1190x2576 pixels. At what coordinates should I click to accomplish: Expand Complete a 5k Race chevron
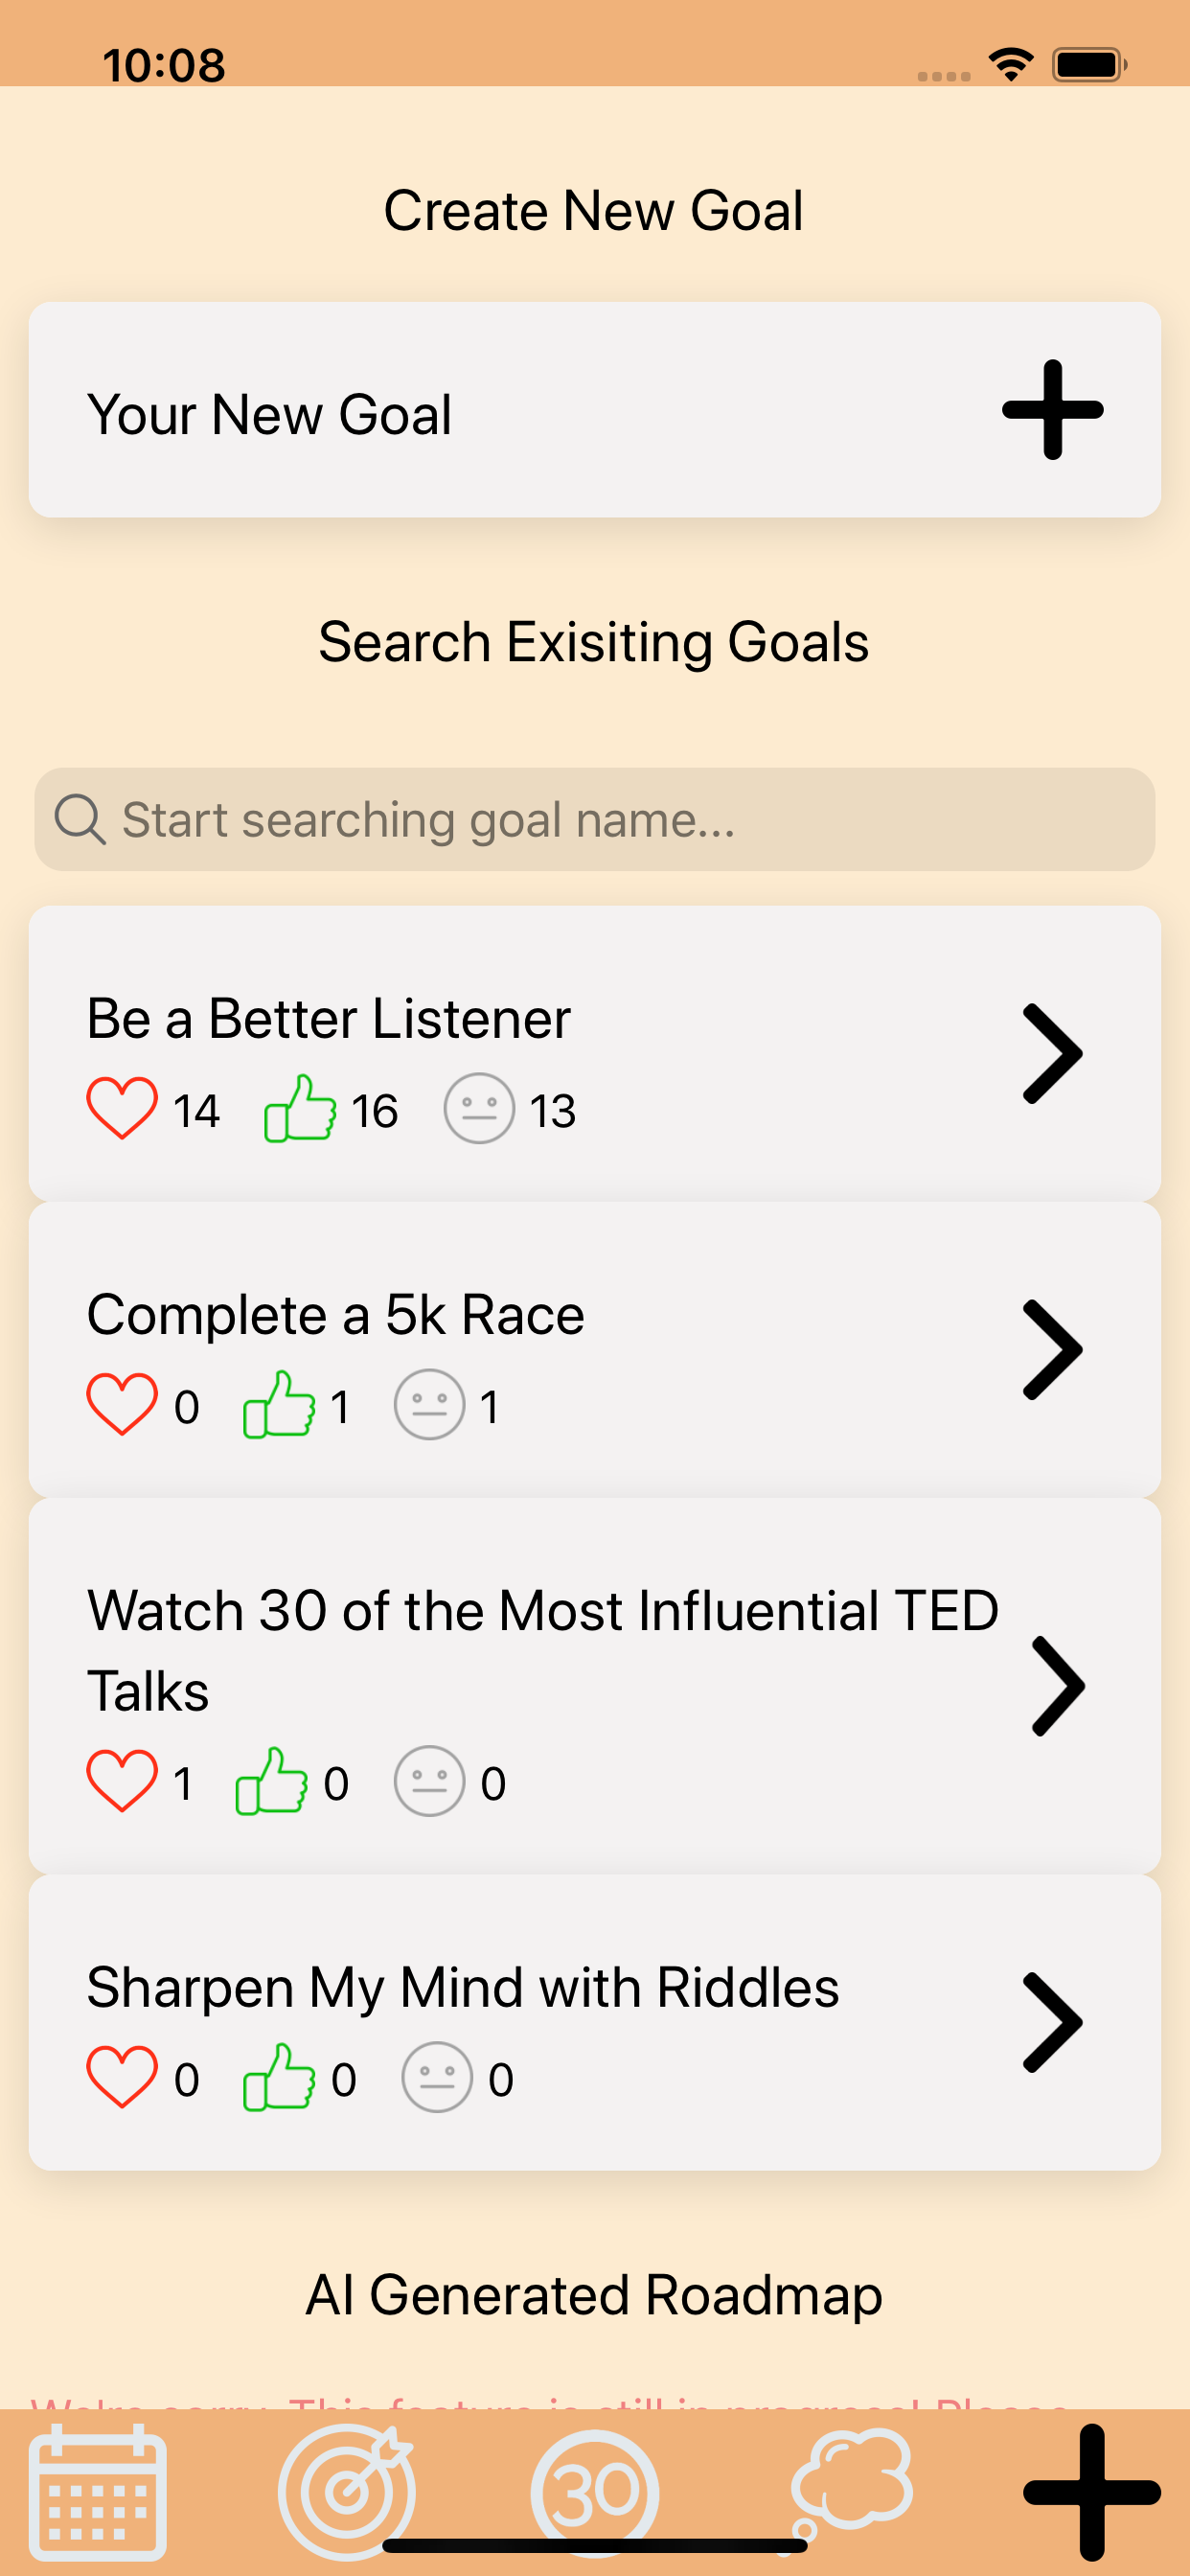point(1052,1350)
